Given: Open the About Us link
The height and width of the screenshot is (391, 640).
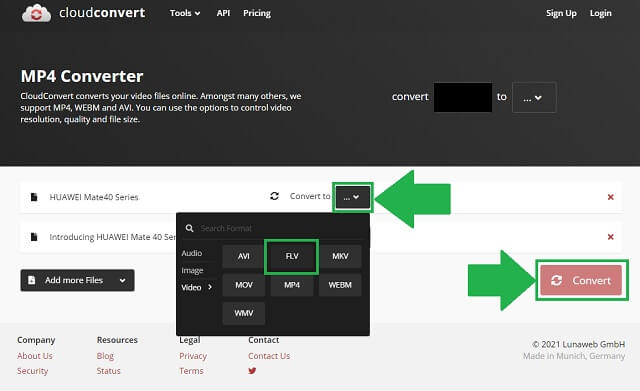Looking at the screenshot, I should tap(35, 356).
